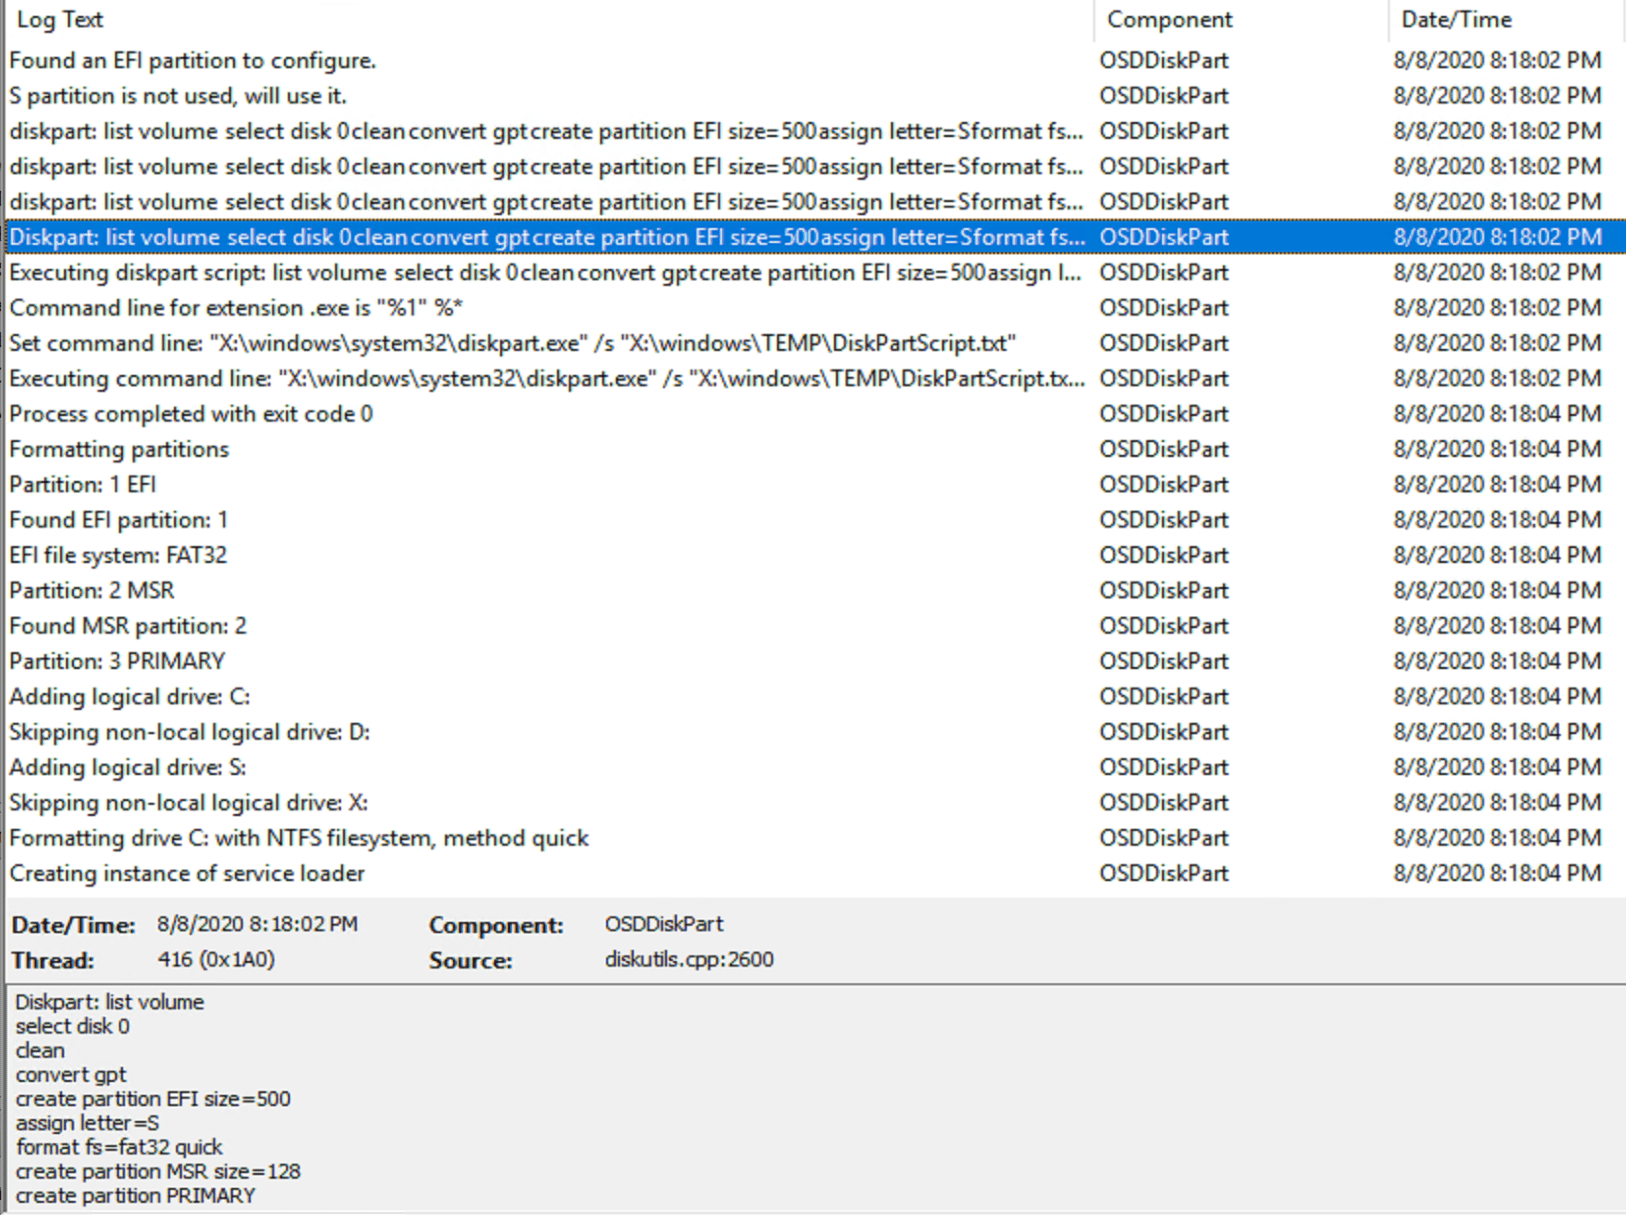1626x1215 pixels.
Task: Select the 'Found an EFI partition to configure' entry
Action: (192, 60)
